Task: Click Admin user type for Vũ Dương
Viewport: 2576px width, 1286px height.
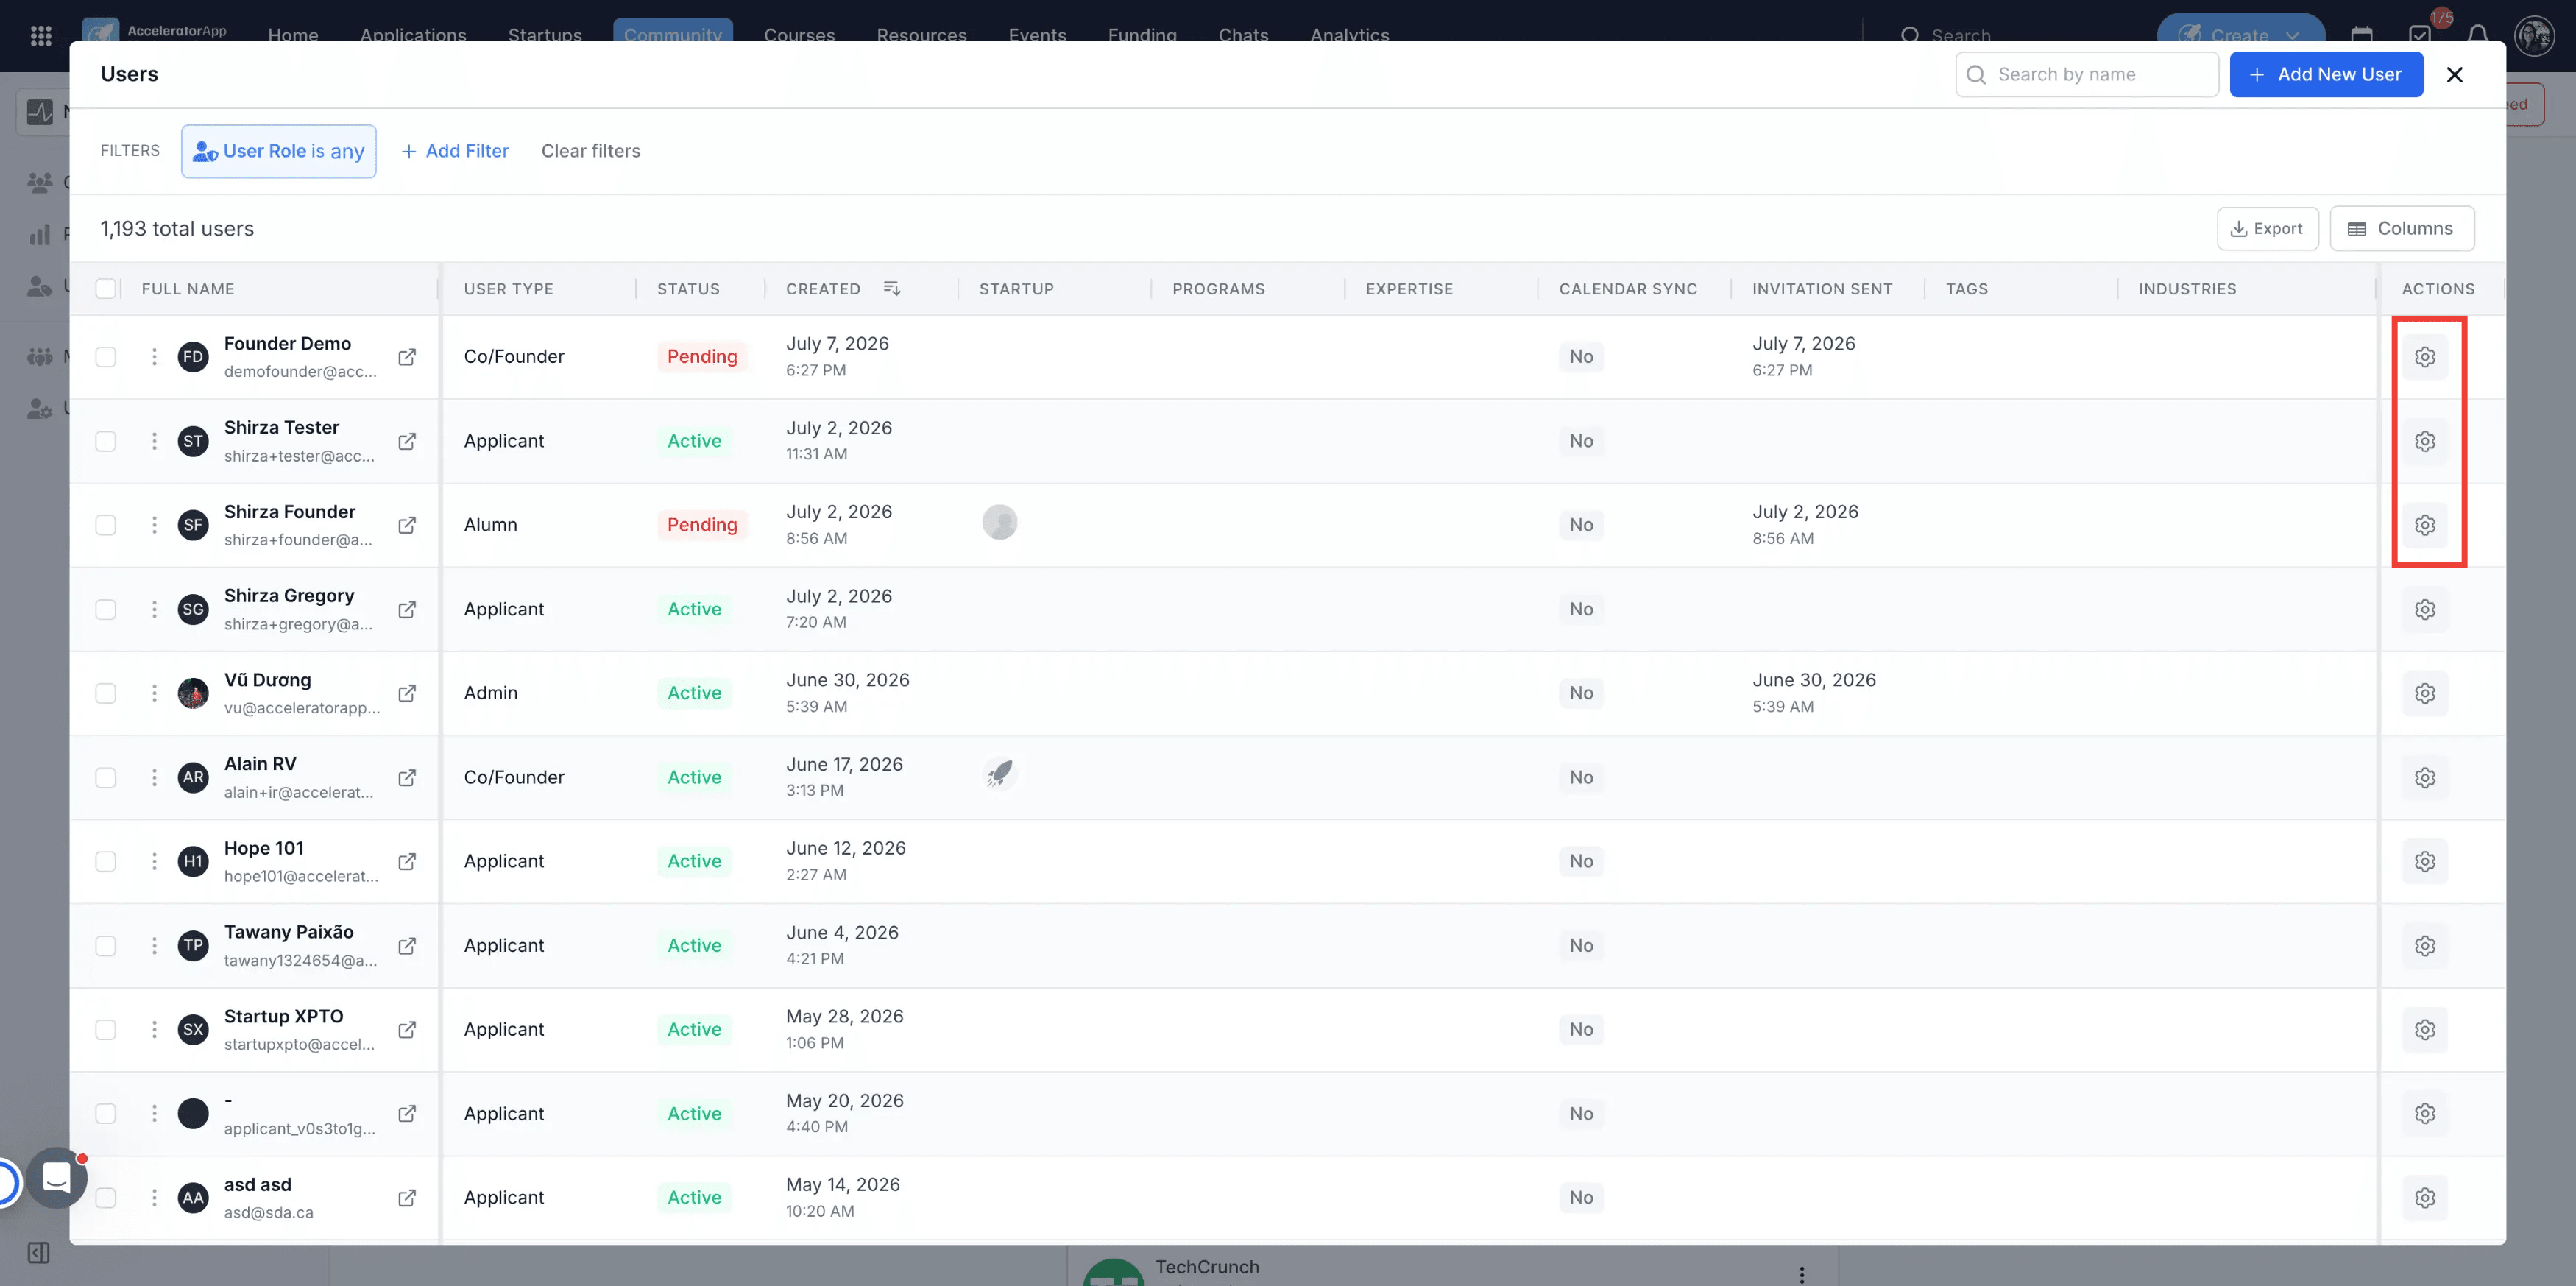Action: point(490,693)
